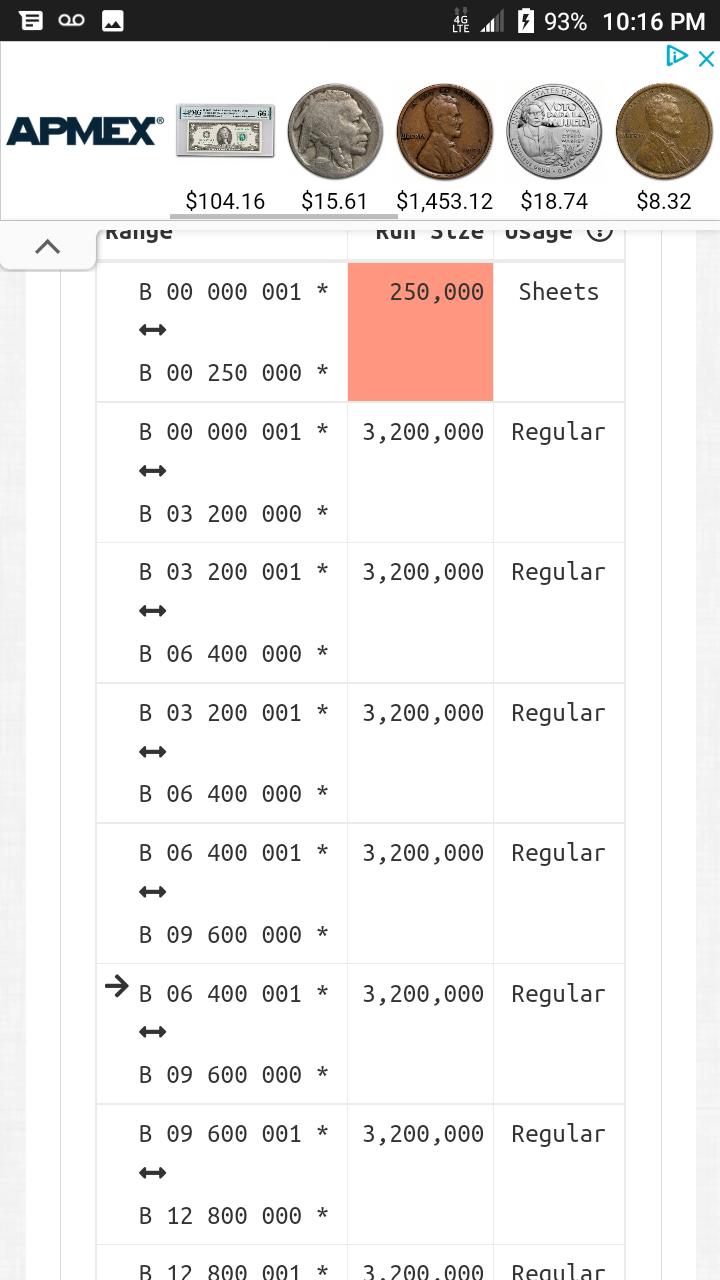Click range arrow in the Sheets row
Image resolution: width=720 pixels, height=1280 pixels.
click(x=152, y=330)
